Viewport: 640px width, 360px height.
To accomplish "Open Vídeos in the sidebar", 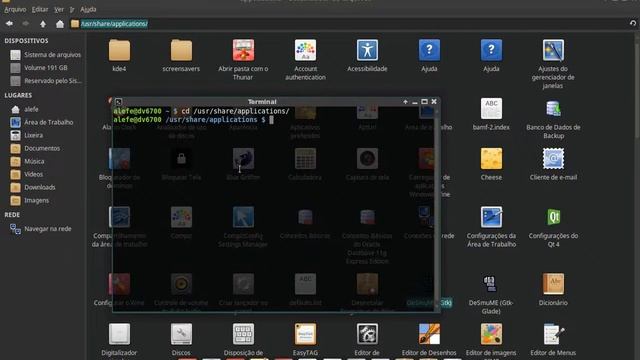I will tap(27, 174).
